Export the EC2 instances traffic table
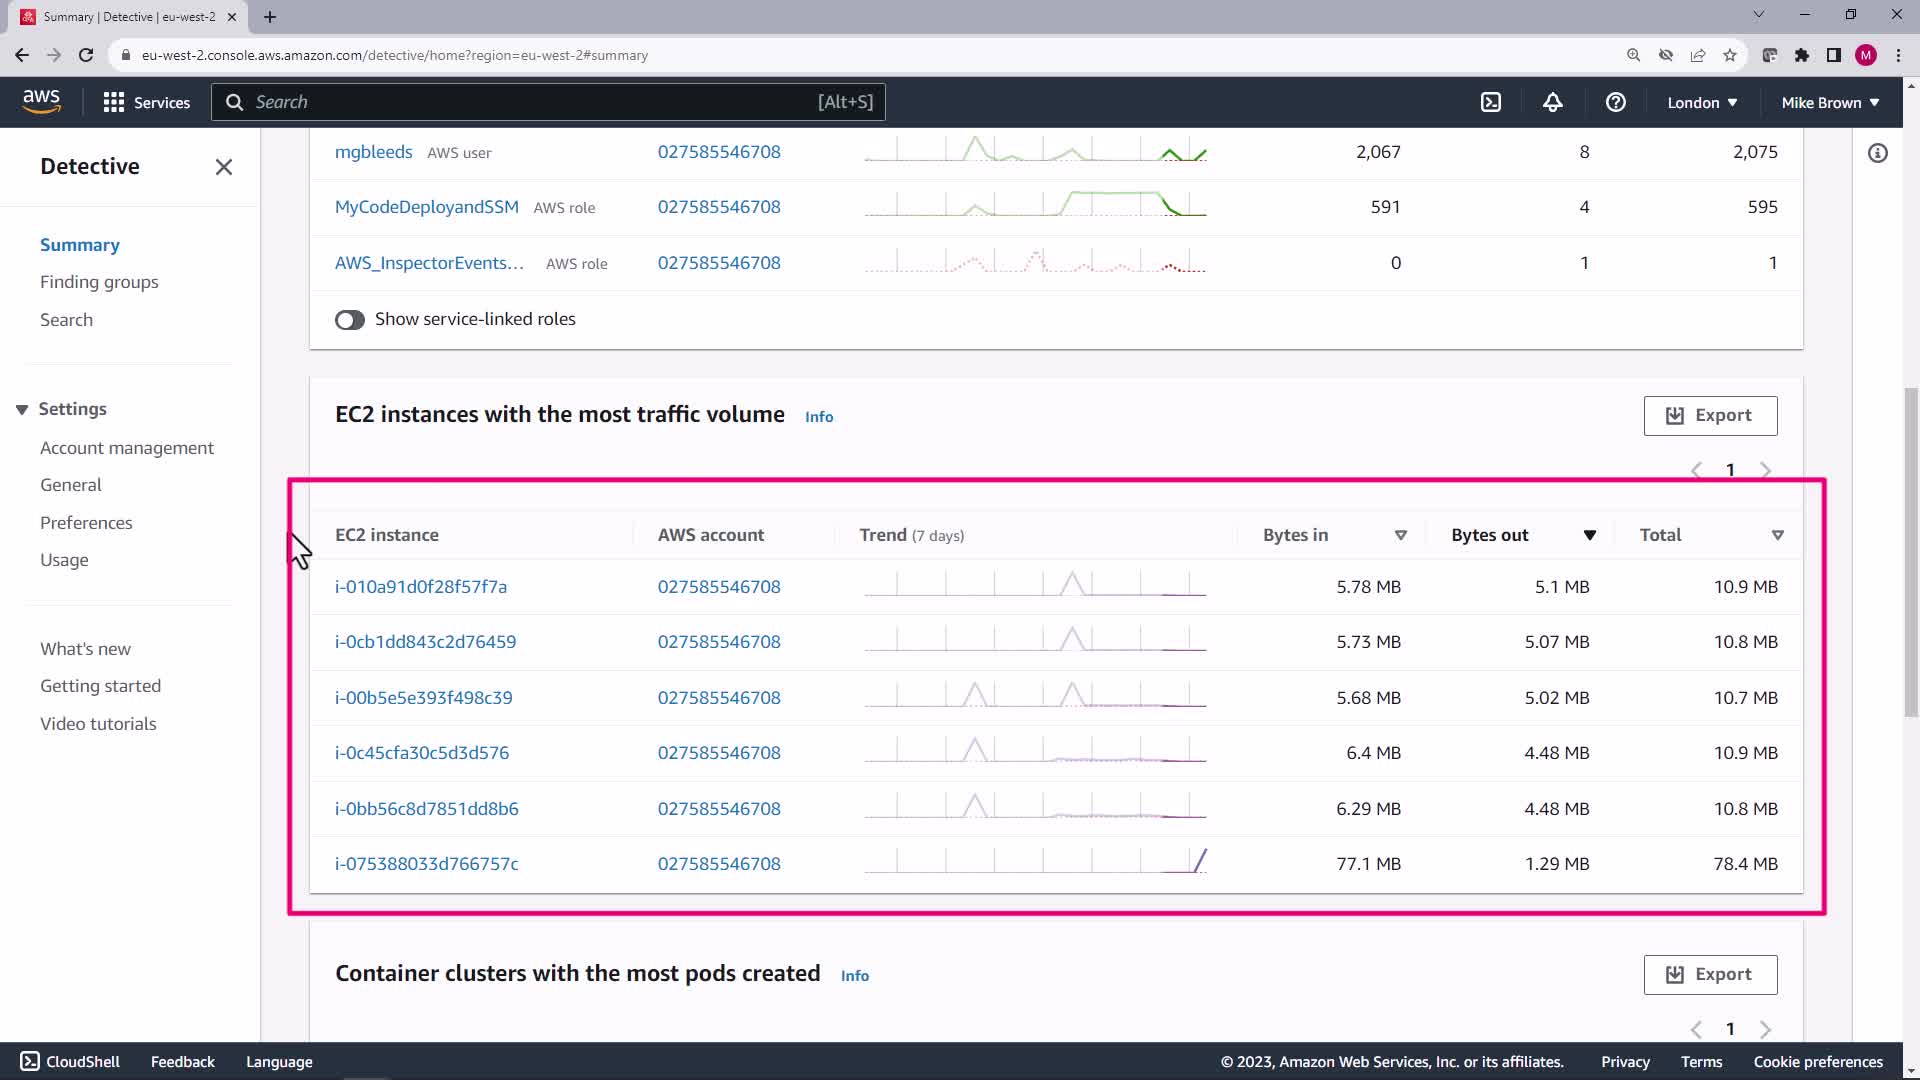This screenshot has width=1920, height=1080. coord(1709,415)
